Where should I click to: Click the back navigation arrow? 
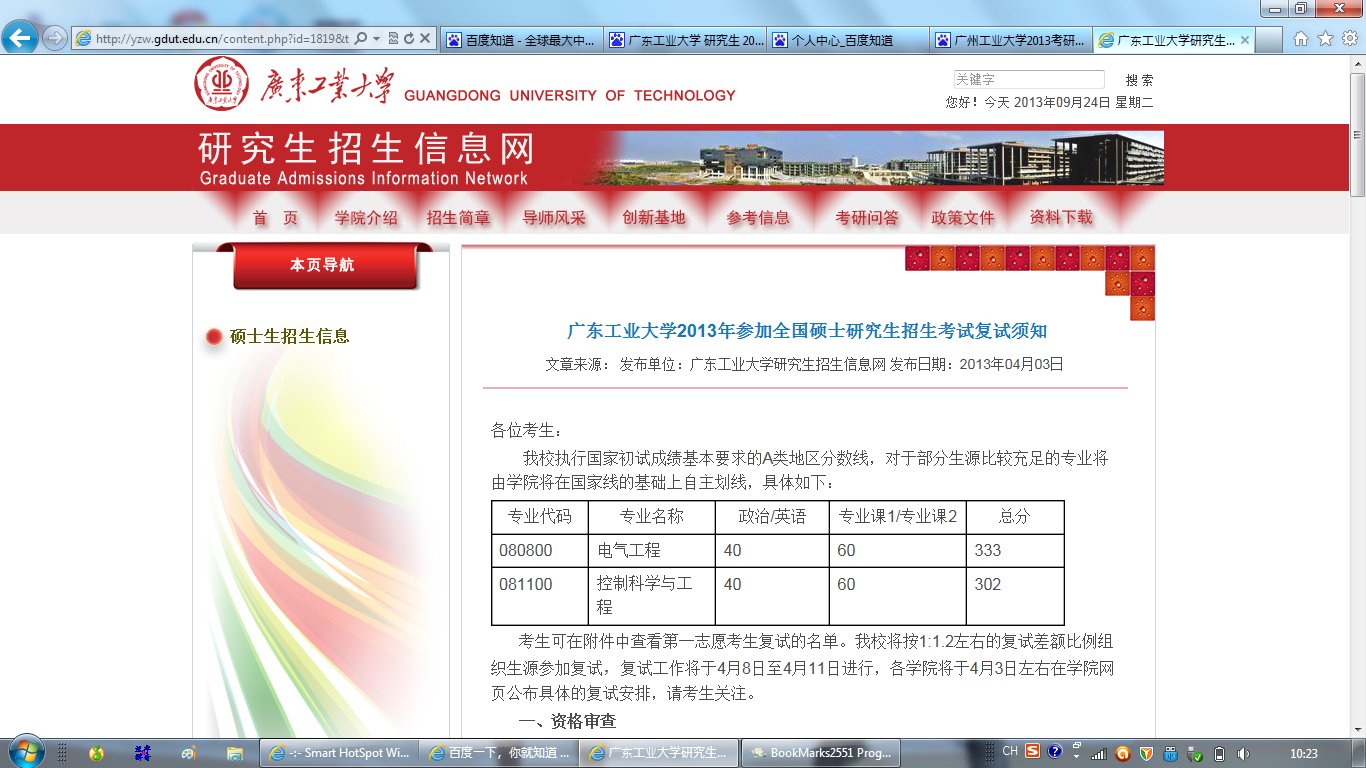[x=20, y=38]
